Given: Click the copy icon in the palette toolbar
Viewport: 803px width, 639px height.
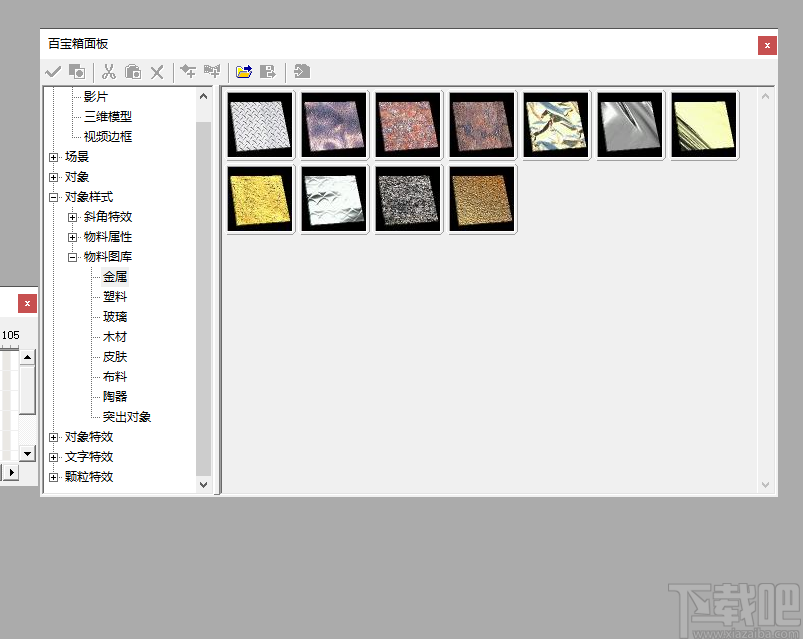Looking at the screenshot, I should pos(75,71).
